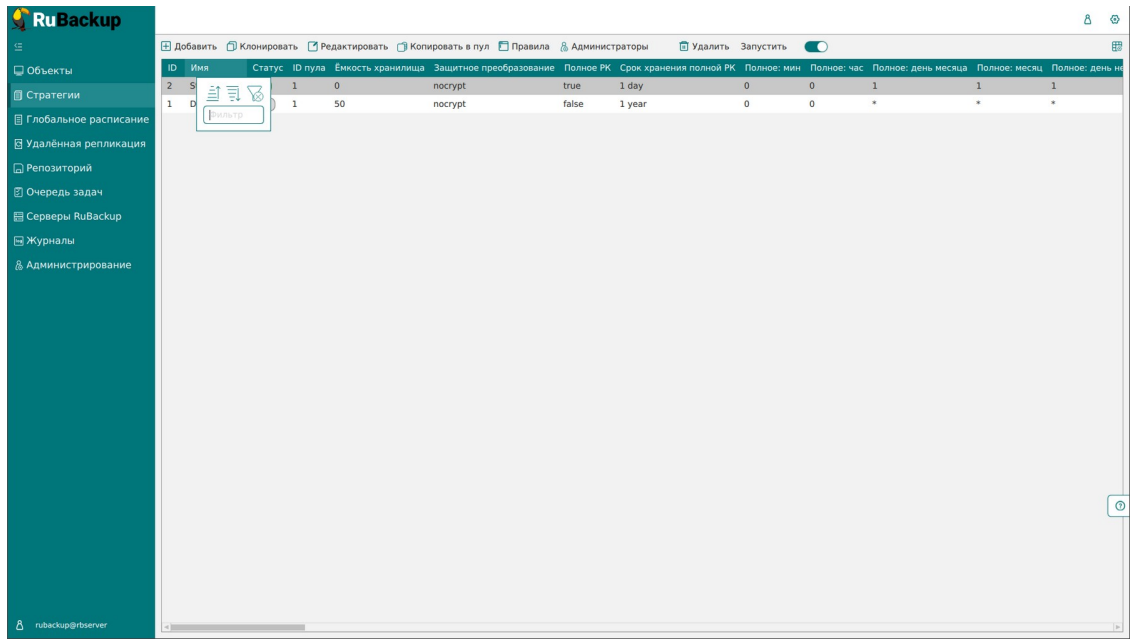Click the horizontal scrollbar thumb

(237, 627)
